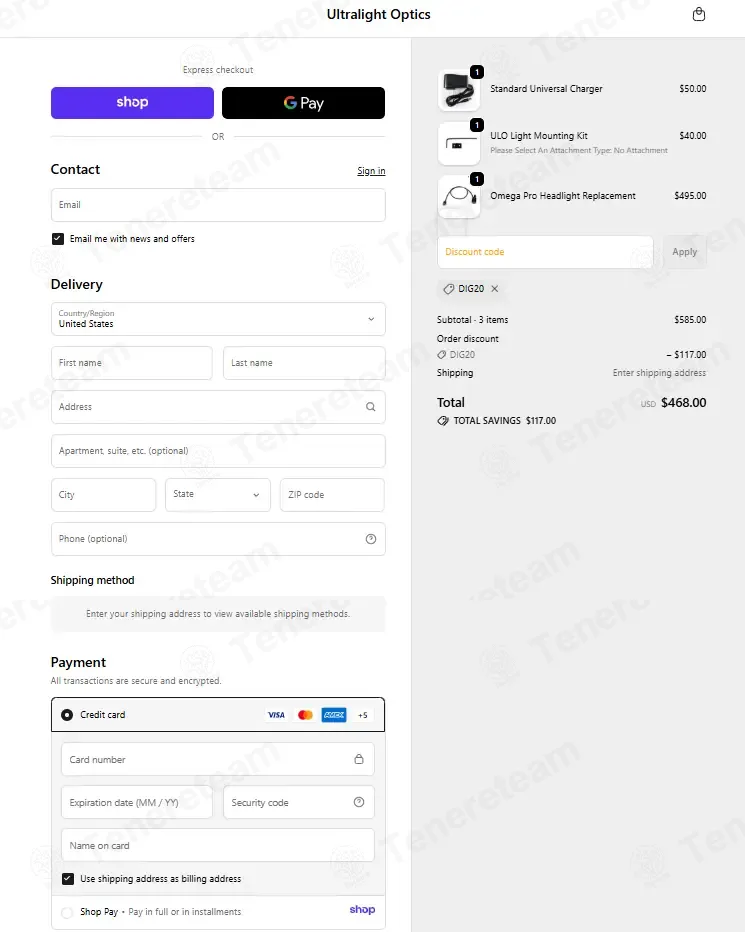Remove the DIG20 discount code
The width and height of the screenshot is (745, 932).
[494, 289]
